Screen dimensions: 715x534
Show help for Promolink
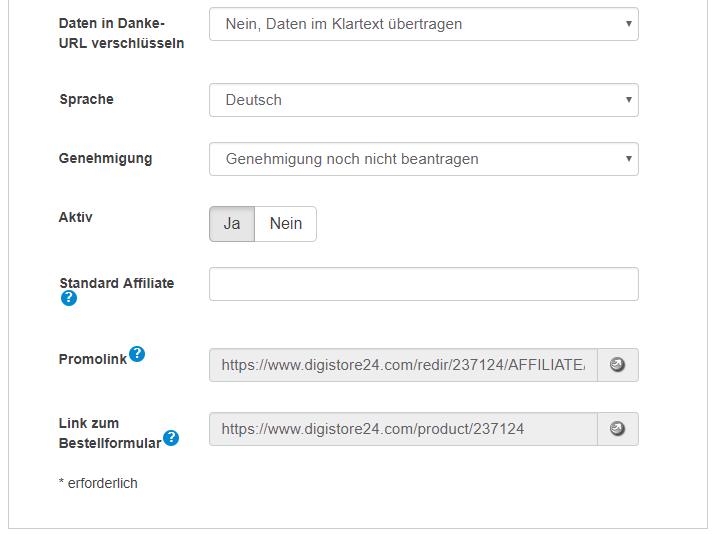coord(137,354)
